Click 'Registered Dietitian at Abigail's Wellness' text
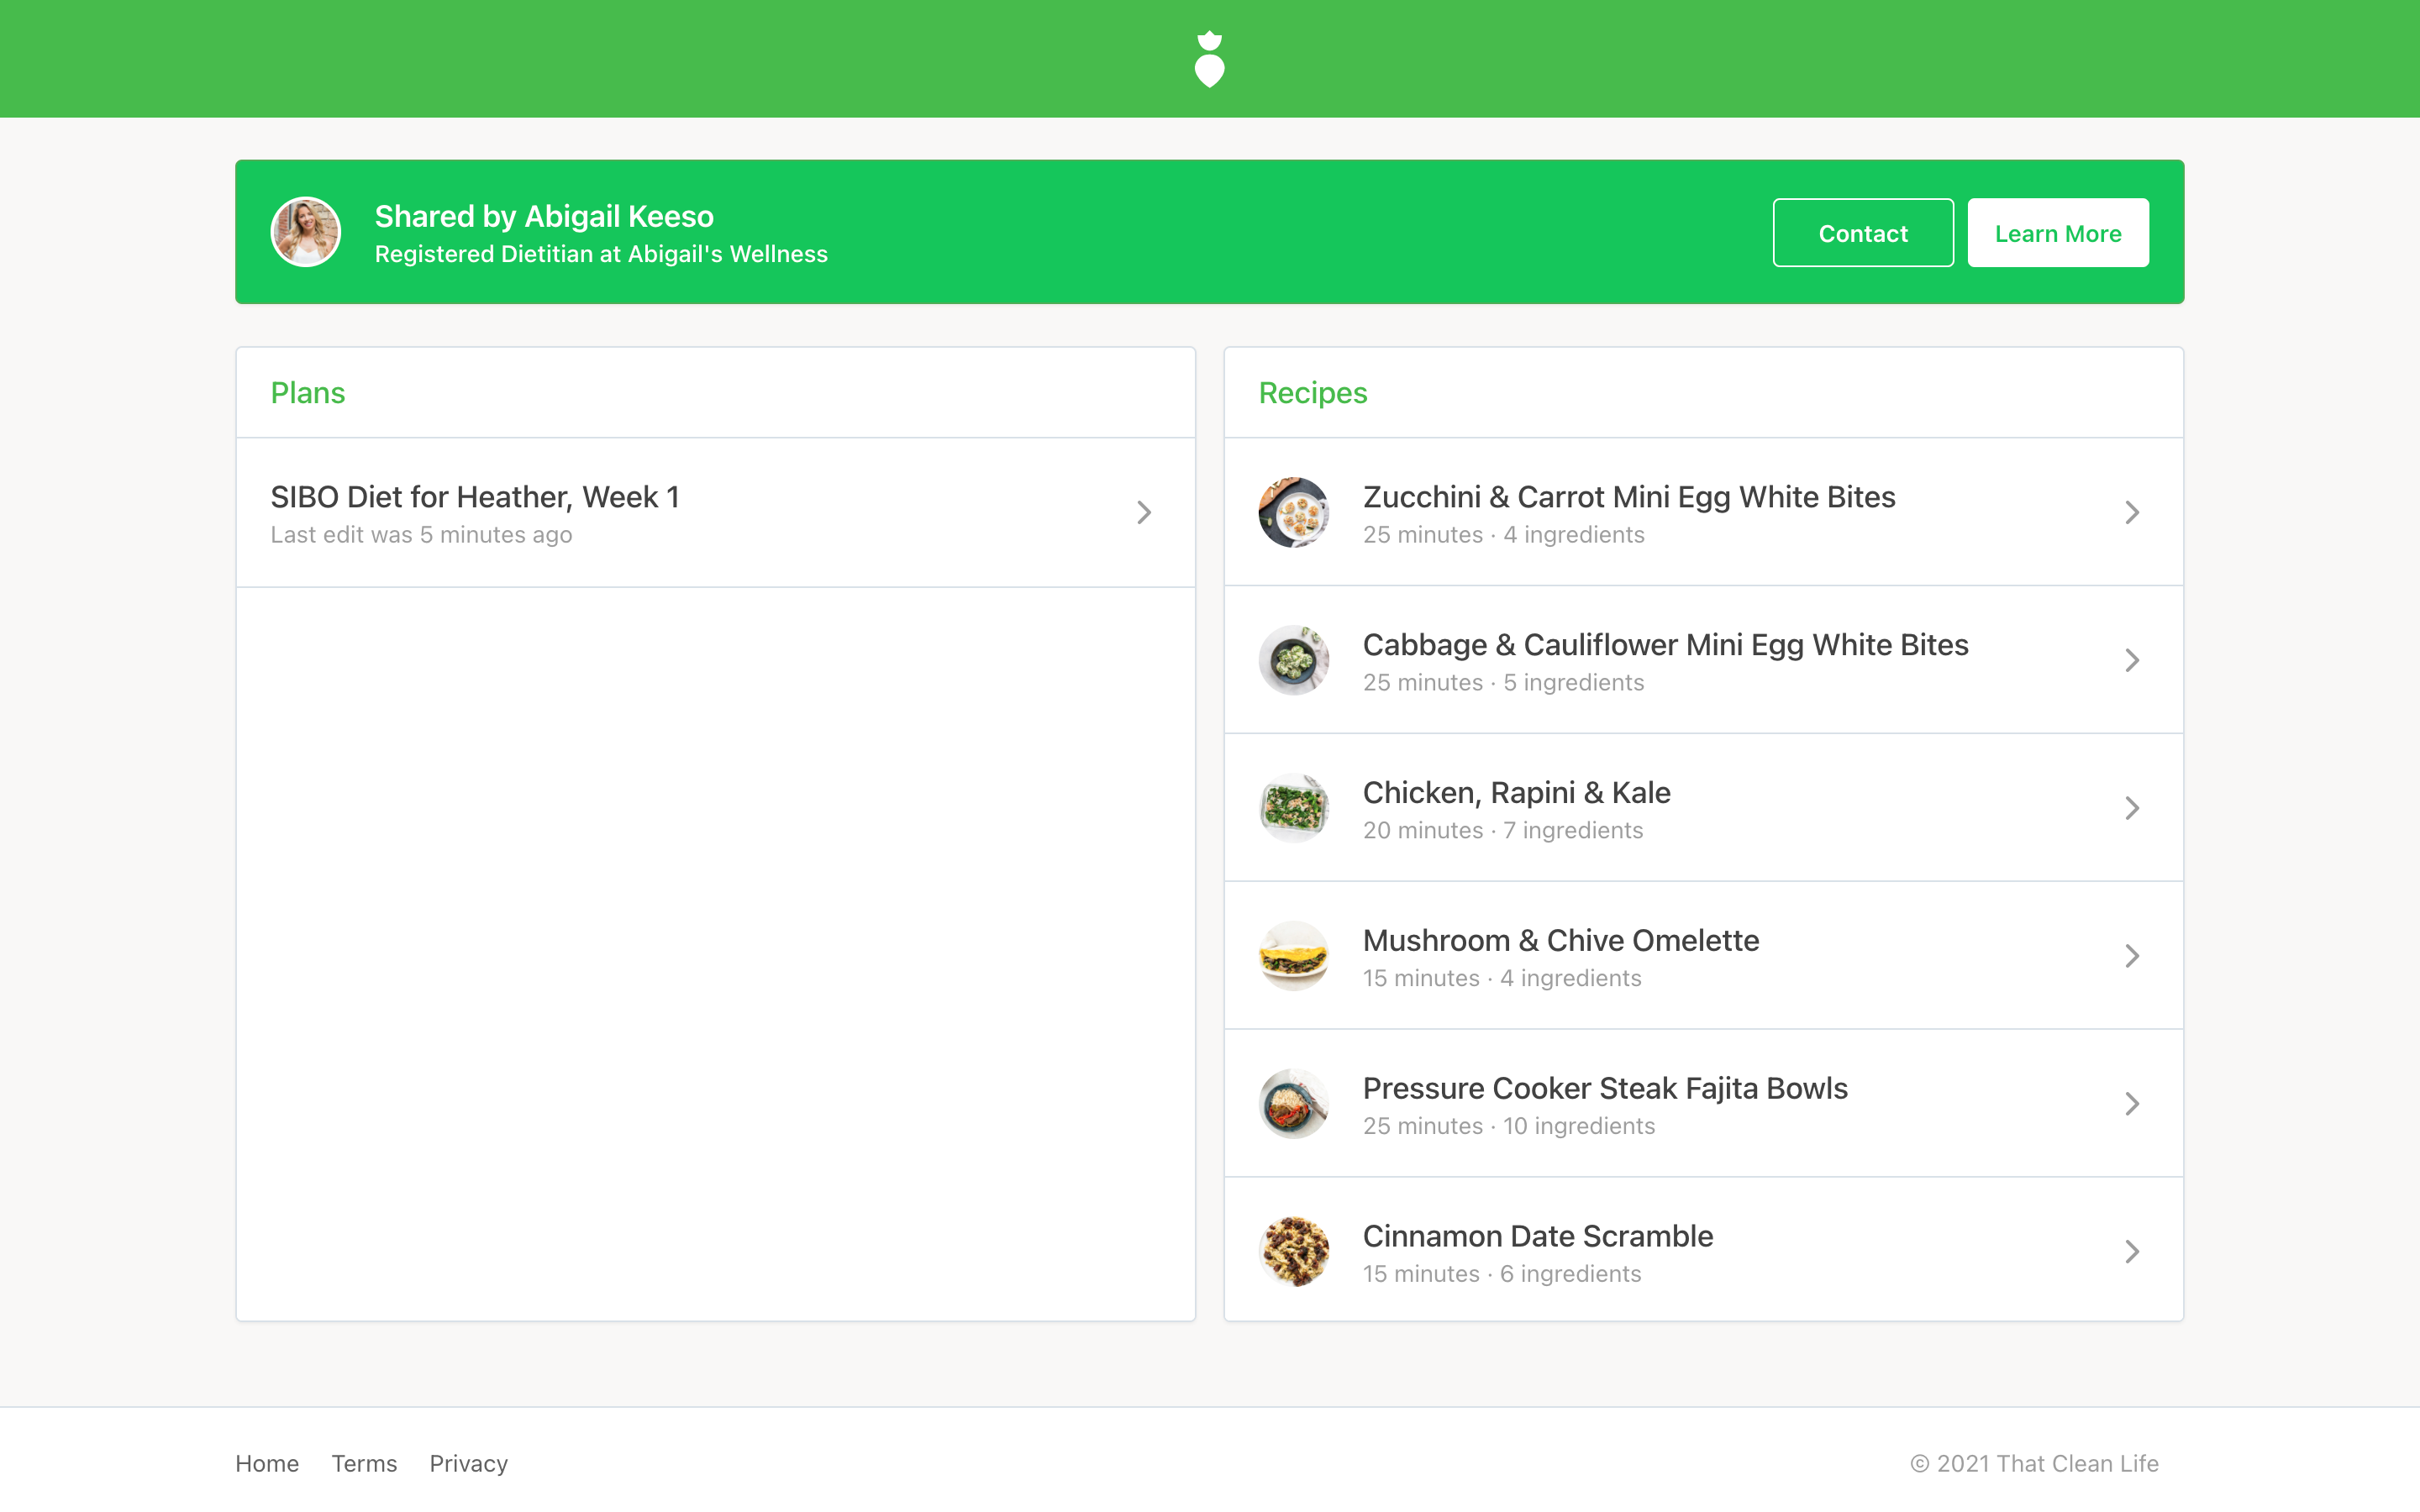2420x1512 pixels. pyautogui.click(x=601, y=254)
